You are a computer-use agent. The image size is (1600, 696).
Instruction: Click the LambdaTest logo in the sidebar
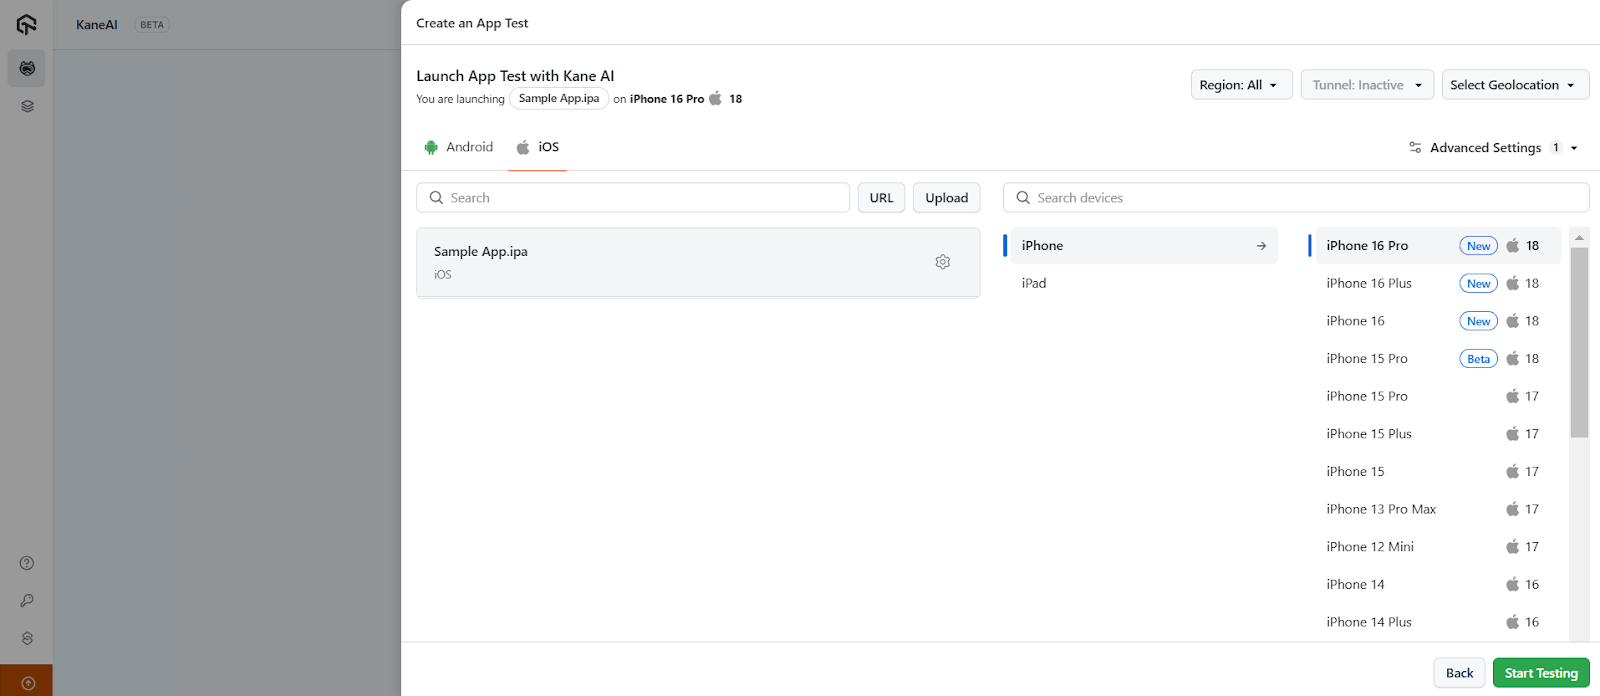point(27,24)
